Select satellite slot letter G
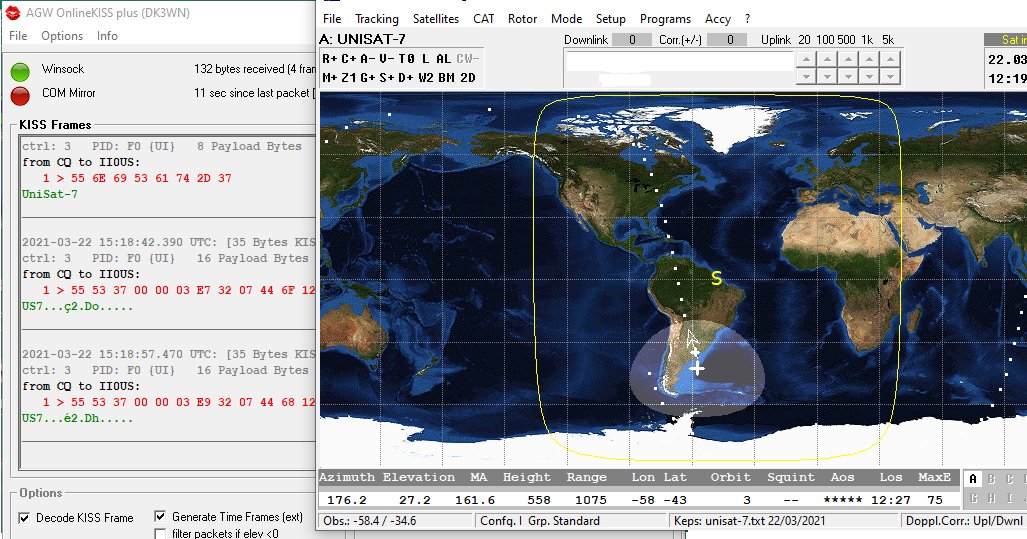Viewport: 1027px width, 539px height. (973, 498)
